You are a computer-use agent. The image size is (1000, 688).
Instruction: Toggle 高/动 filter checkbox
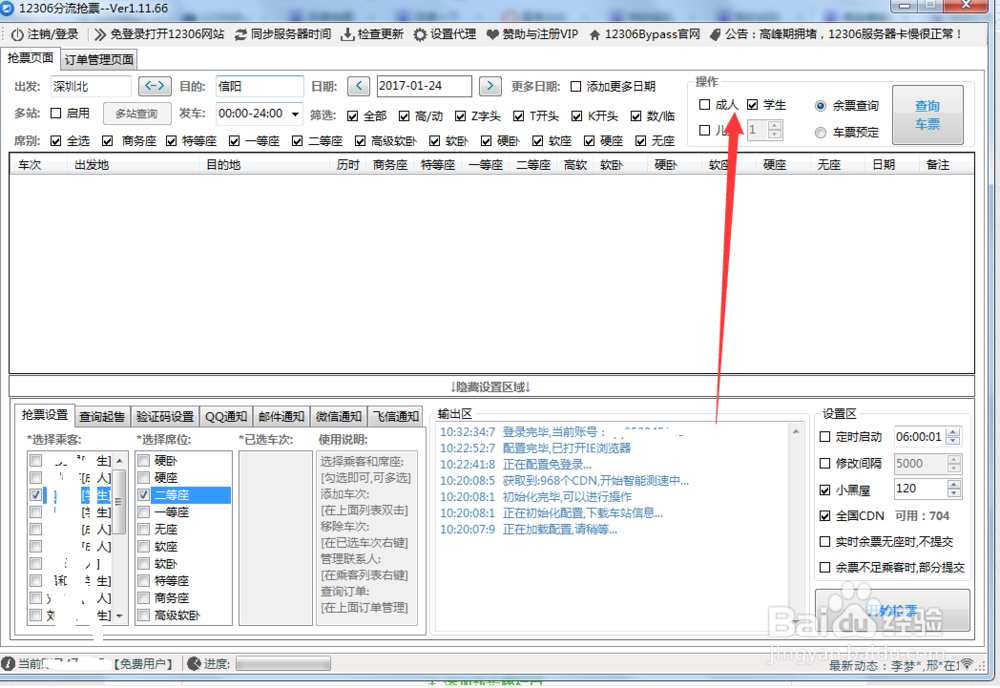click(x=404, y=116)
